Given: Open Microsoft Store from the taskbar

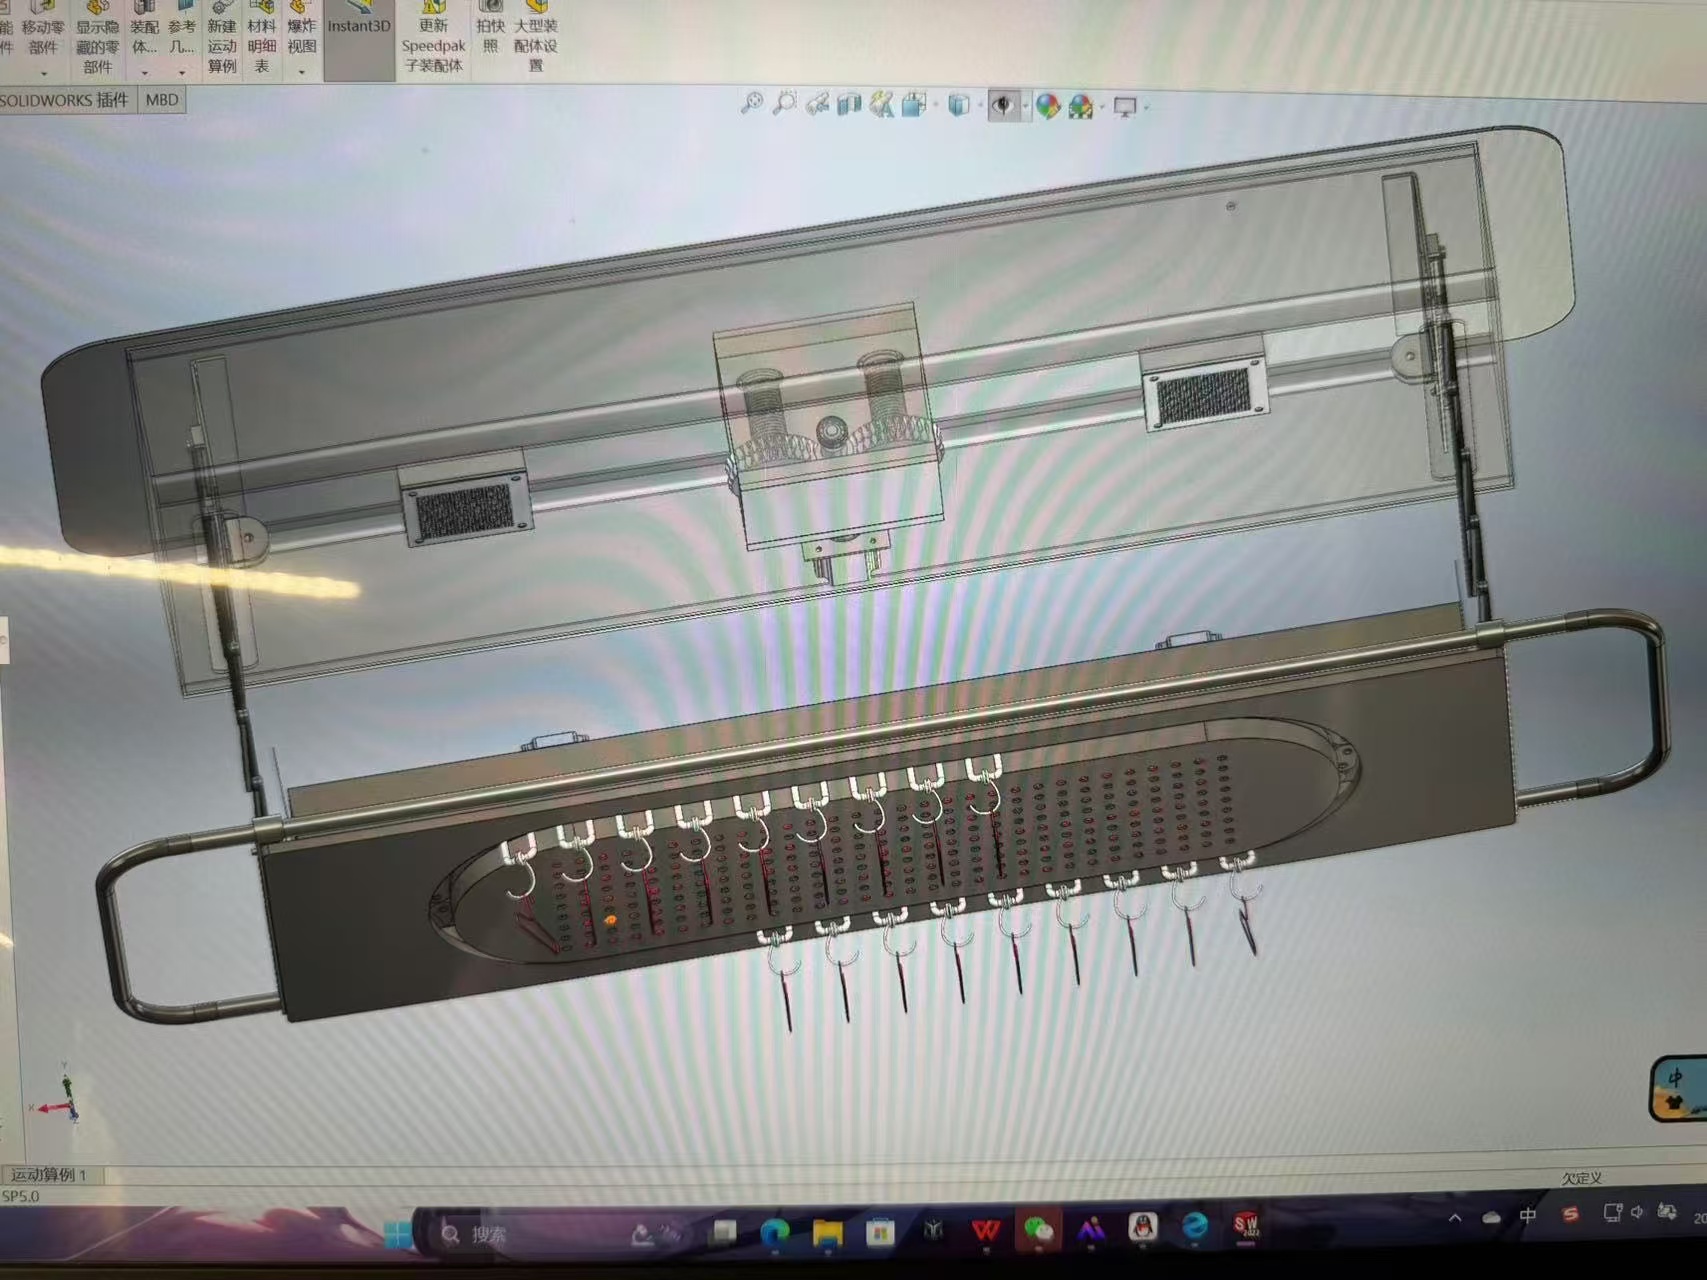Looking at the screenshot, I should [880, 1231].
